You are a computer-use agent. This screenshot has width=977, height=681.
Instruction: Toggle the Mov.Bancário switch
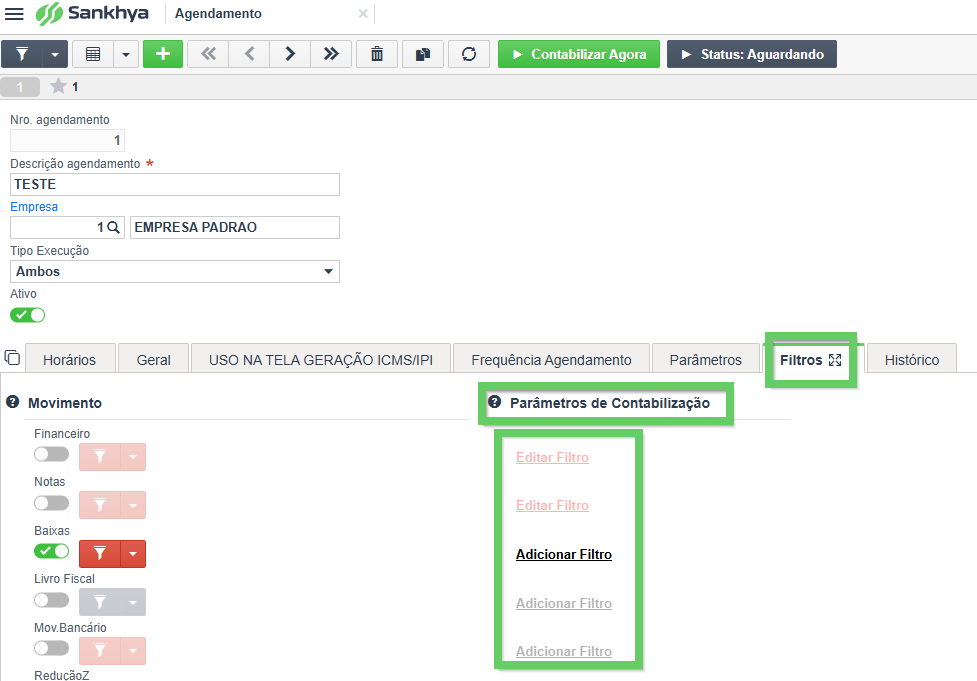click(52, 648)
